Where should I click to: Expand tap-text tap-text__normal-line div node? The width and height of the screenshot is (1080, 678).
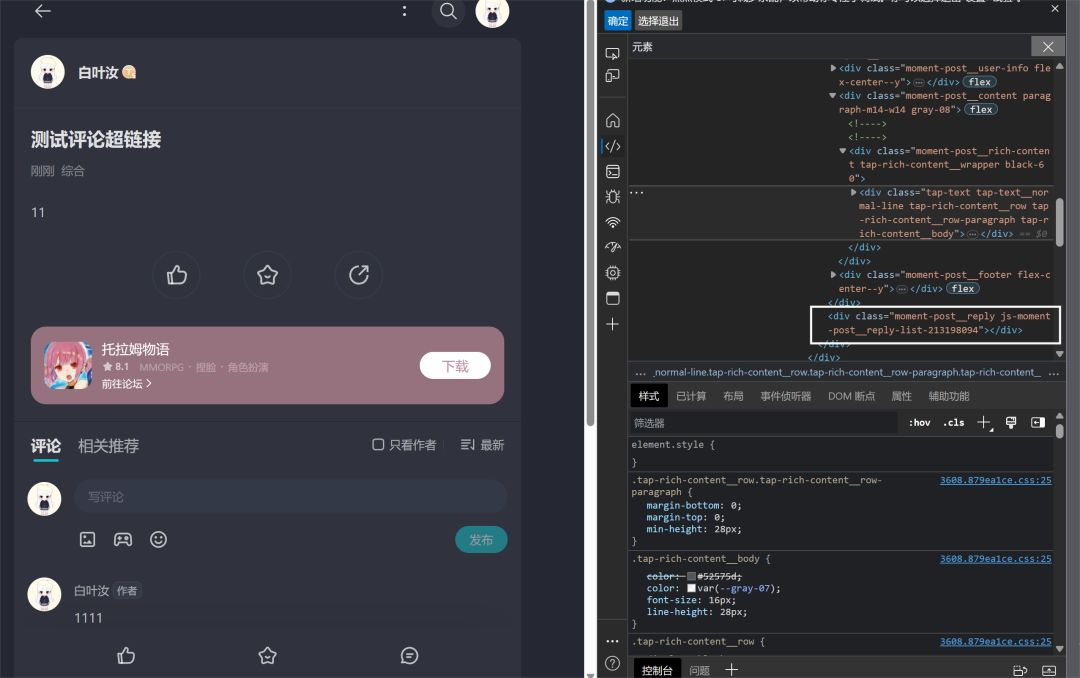pos(853,192)
